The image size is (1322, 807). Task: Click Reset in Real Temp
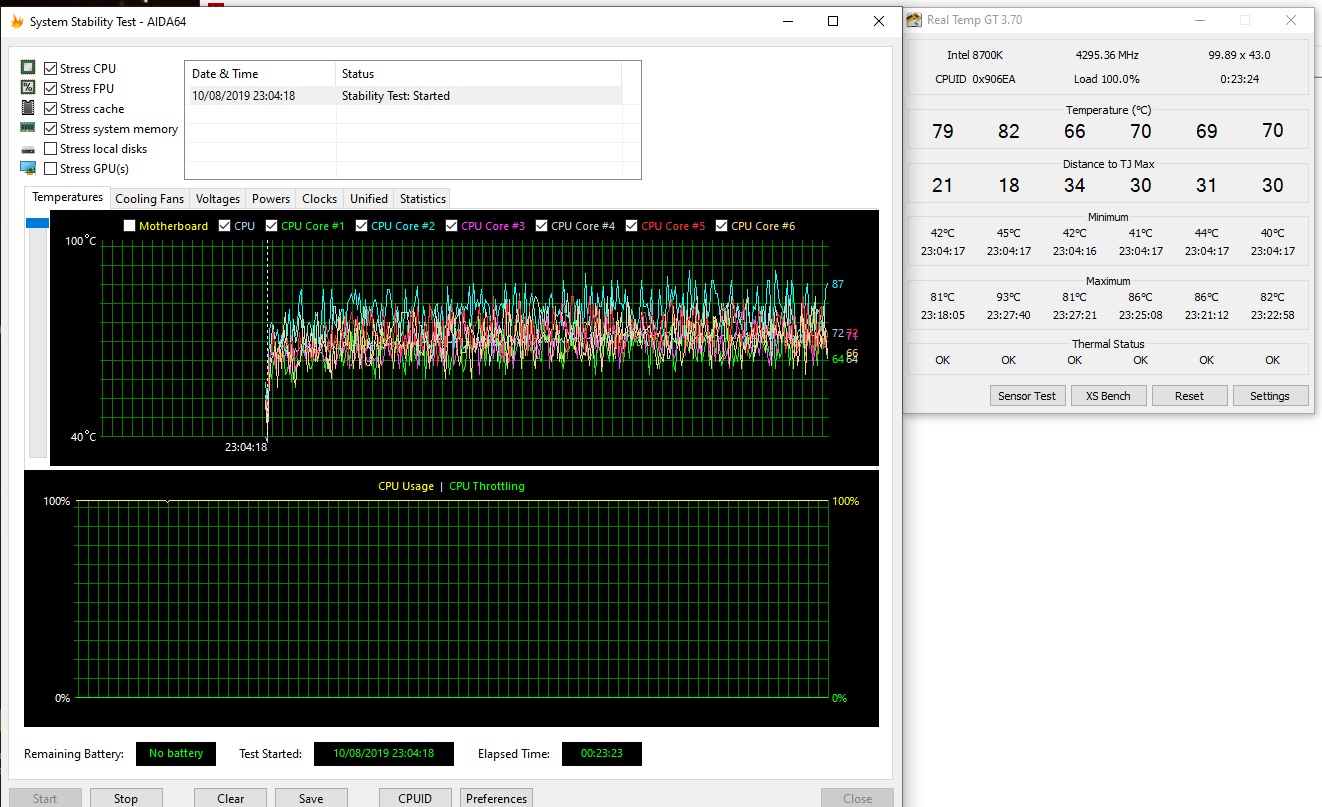pos(1189,396)
